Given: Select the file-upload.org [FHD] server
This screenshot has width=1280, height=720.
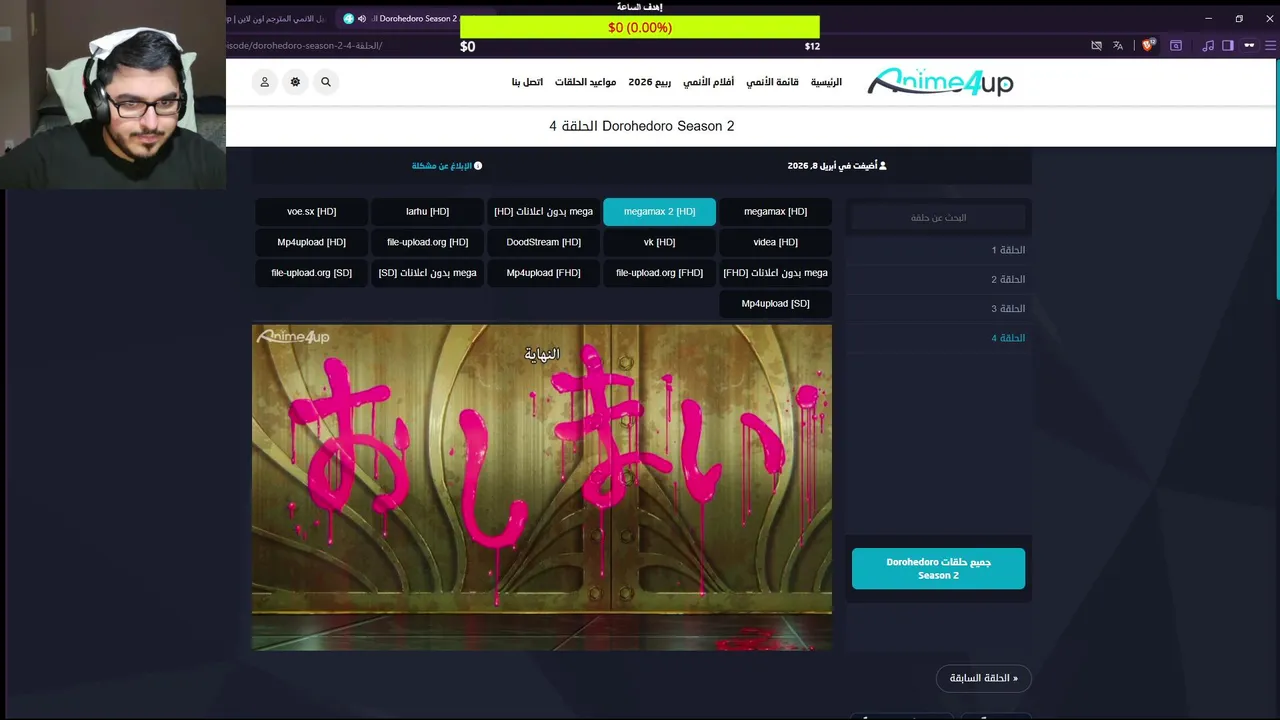Looking at the screenshot, I should (x=659, y=273).
